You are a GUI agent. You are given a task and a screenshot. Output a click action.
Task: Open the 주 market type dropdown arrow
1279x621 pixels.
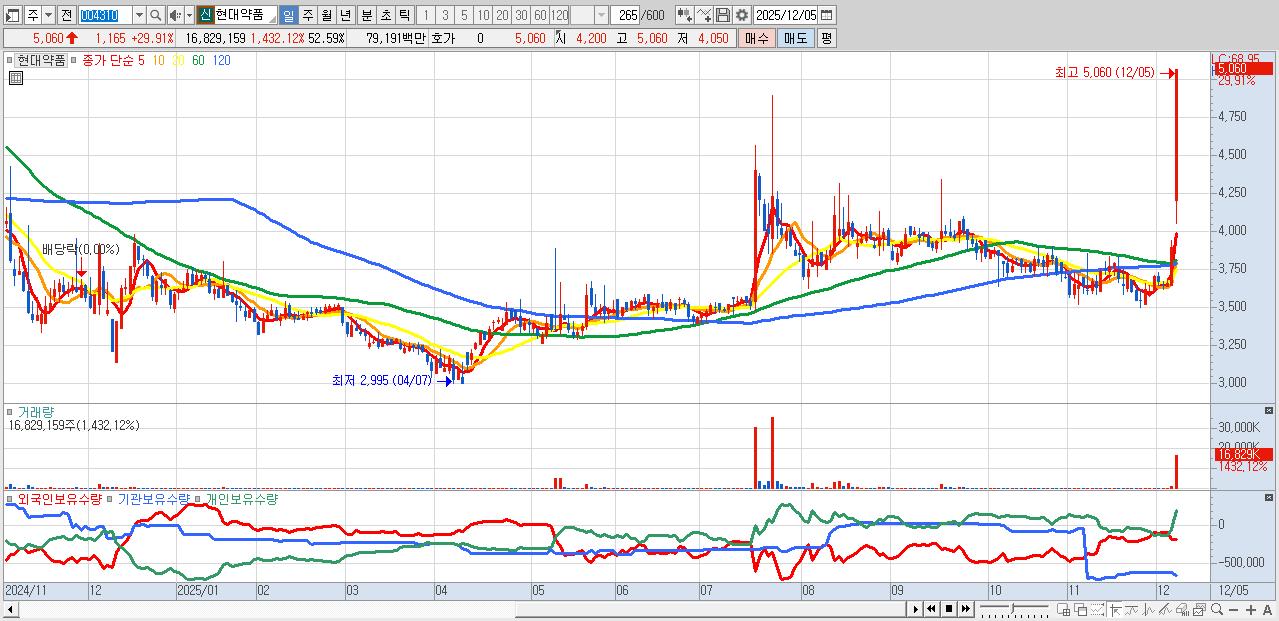(48, 15)
